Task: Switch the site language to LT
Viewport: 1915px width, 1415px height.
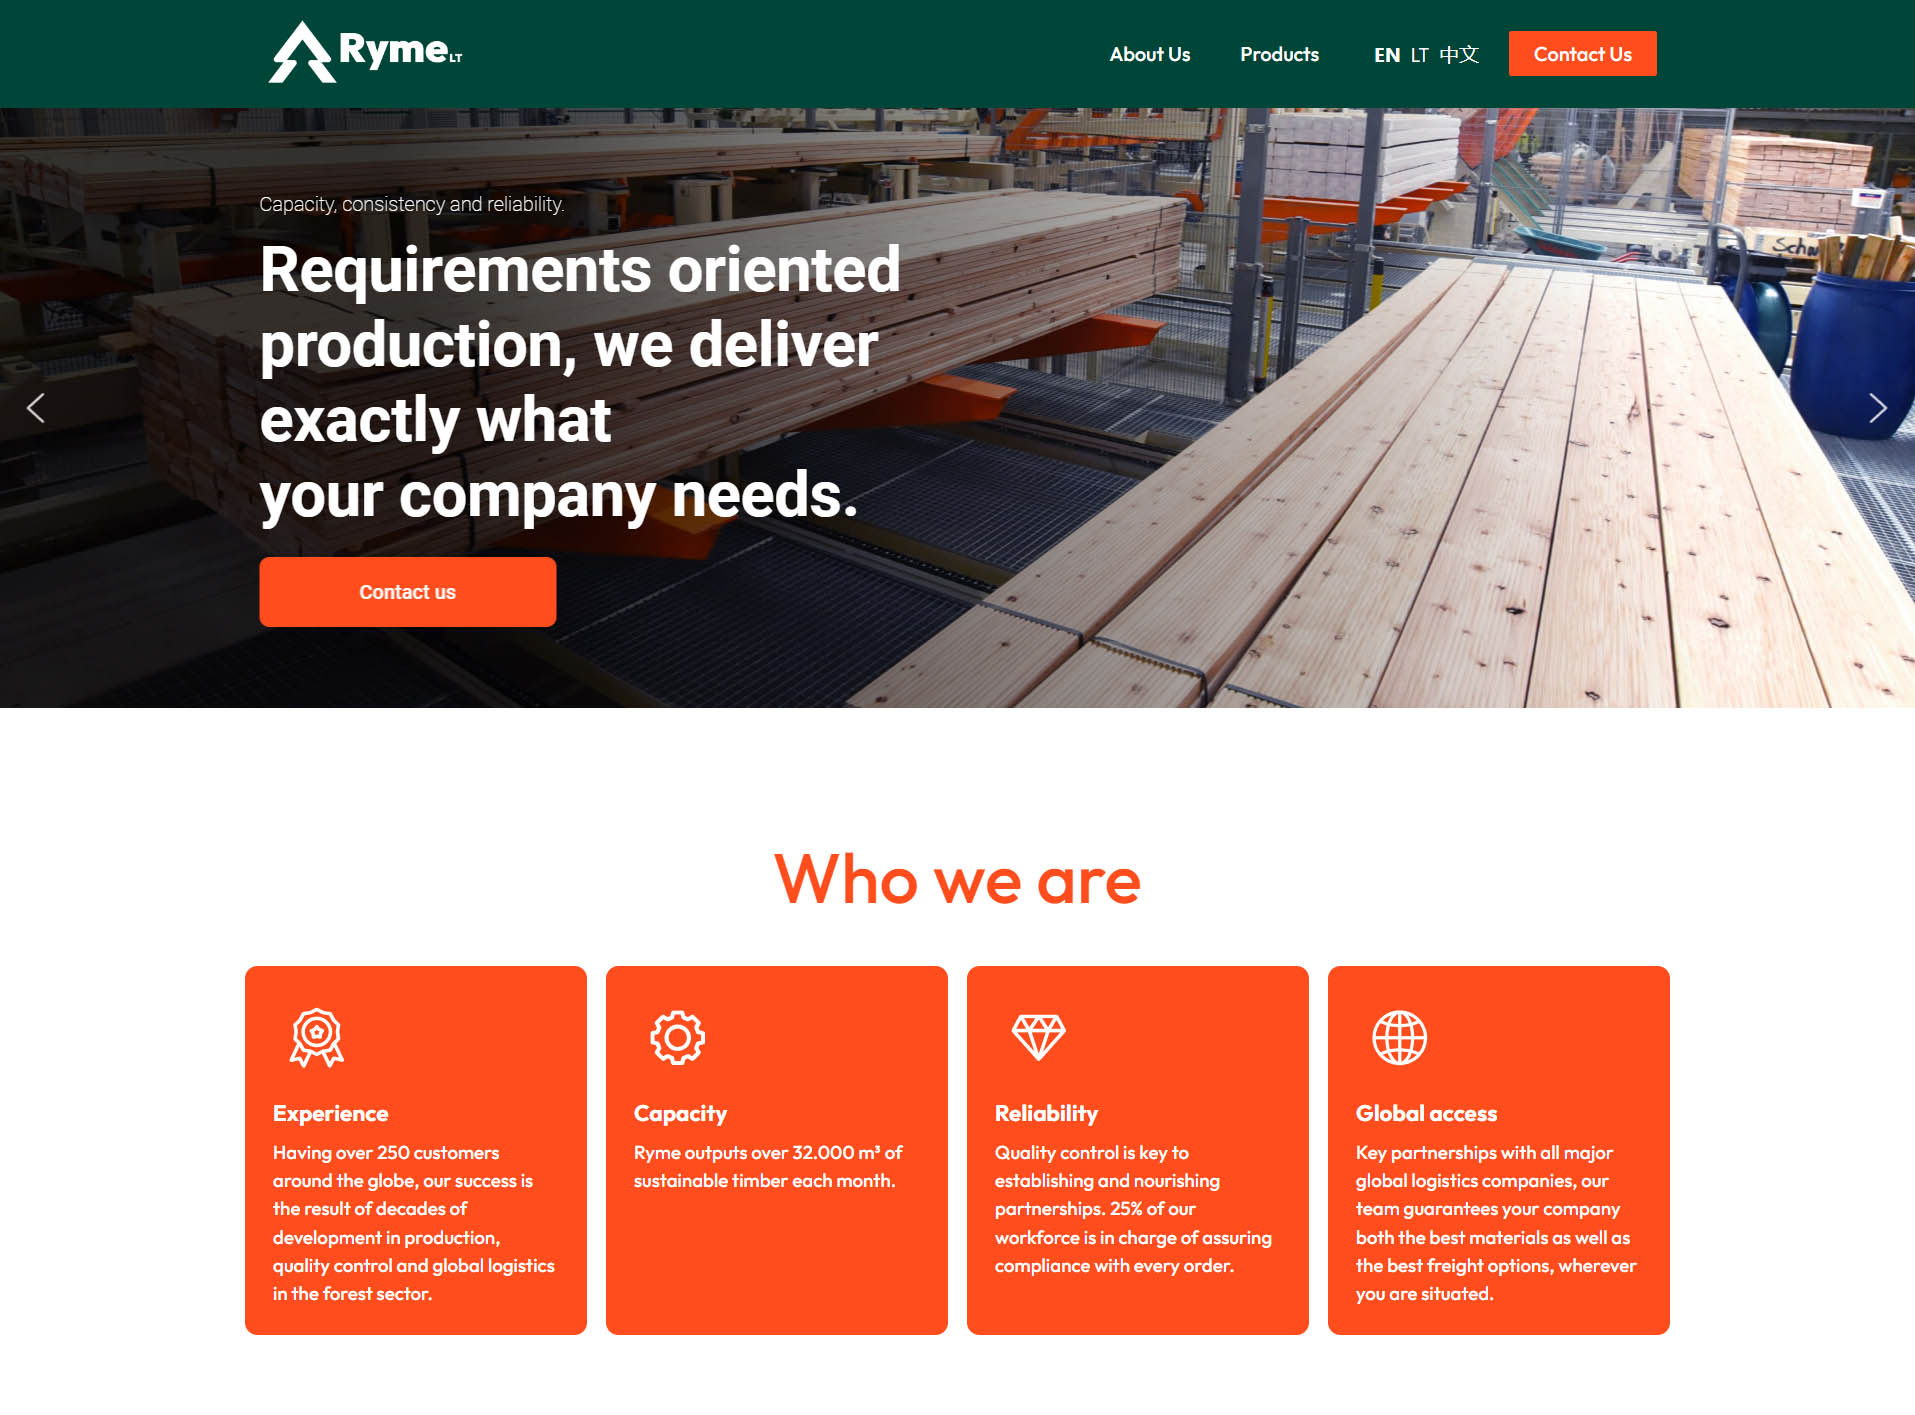Action: click(1419, 55)
